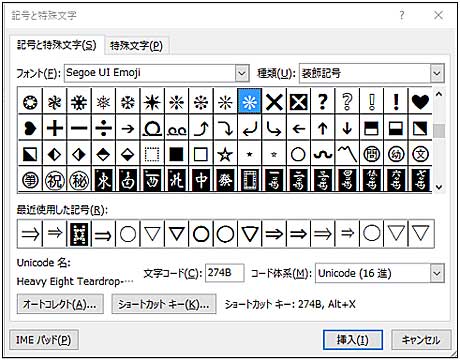
Task: Select the boxed X cross mark symbol
Action: [x=298, y=102]
